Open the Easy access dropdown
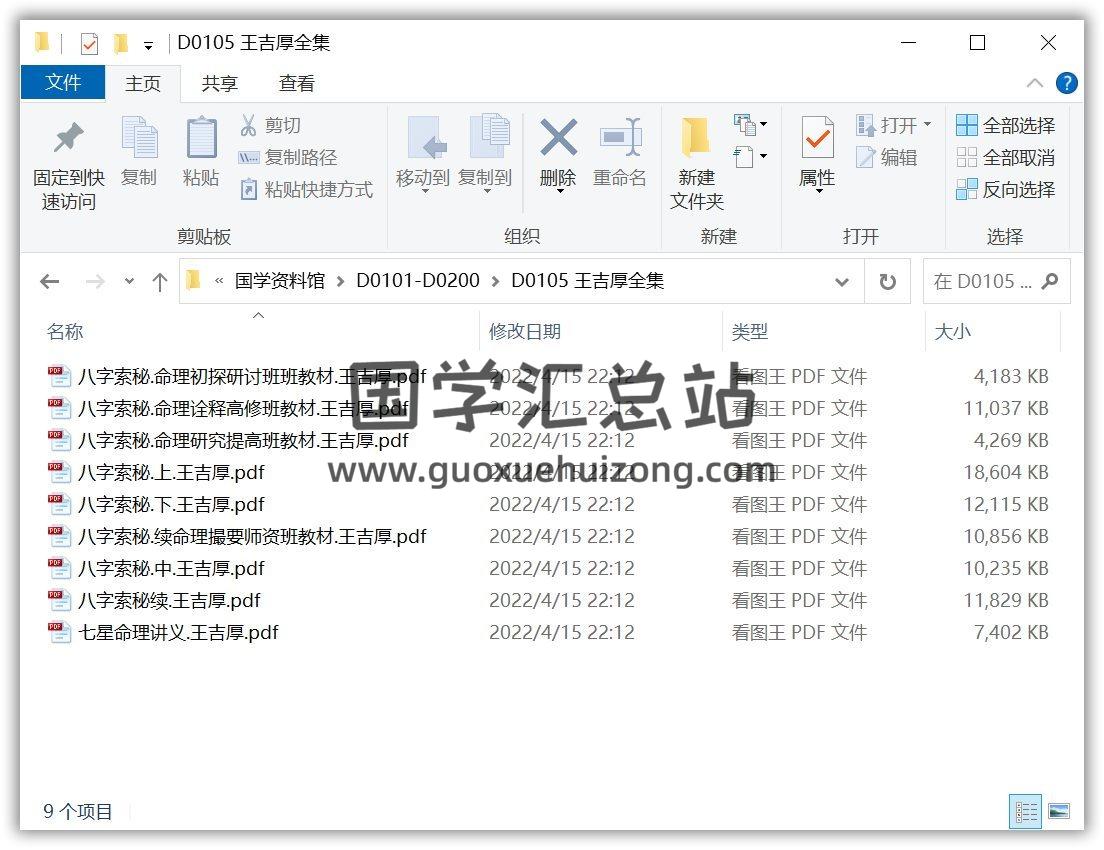This screenshot has width=1104, height=850. click(x=751, y=156)
